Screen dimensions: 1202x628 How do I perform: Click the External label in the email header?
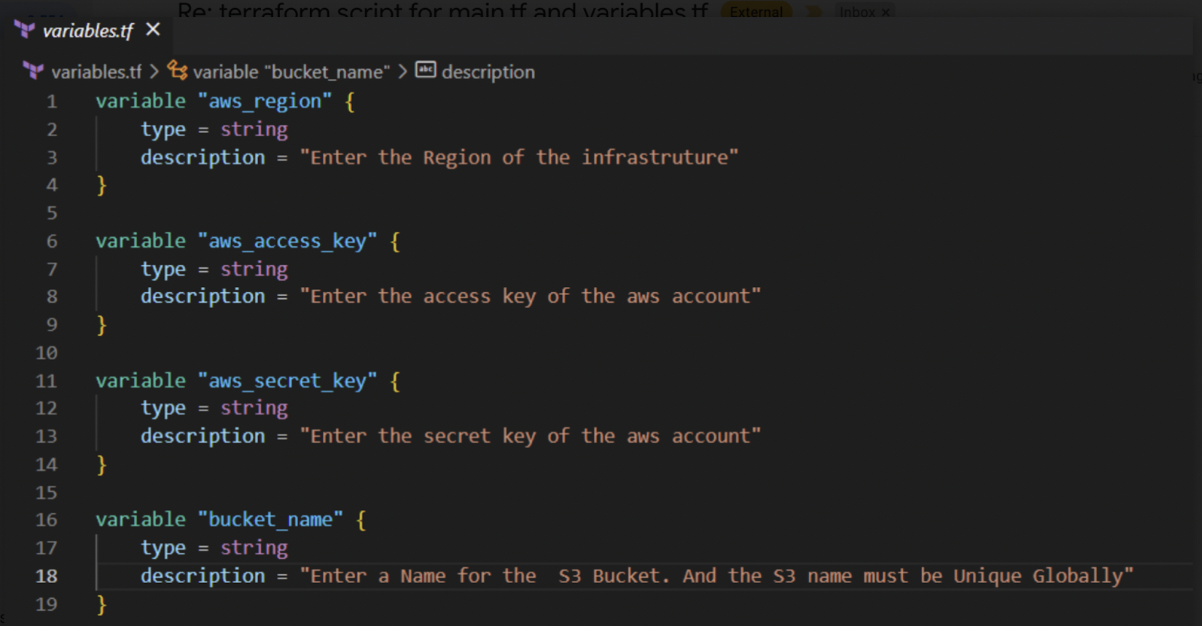[755, 12]
